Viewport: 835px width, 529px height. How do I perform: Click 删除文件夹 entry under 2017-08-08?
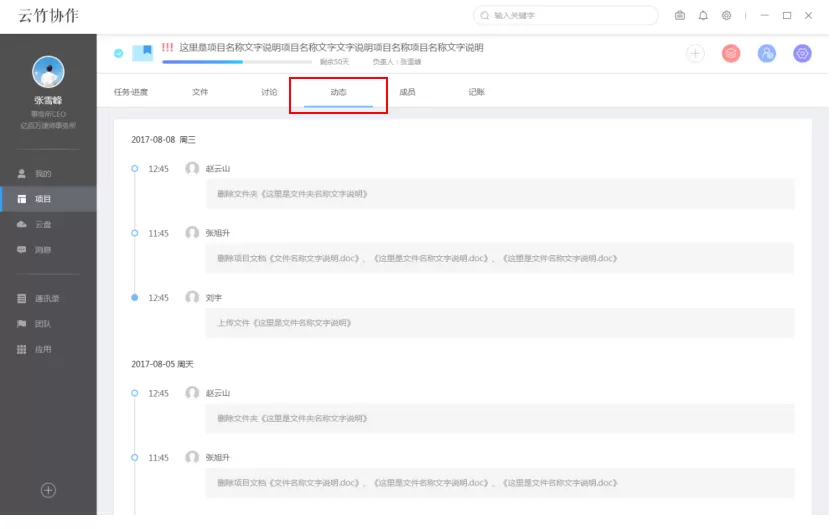500,194
